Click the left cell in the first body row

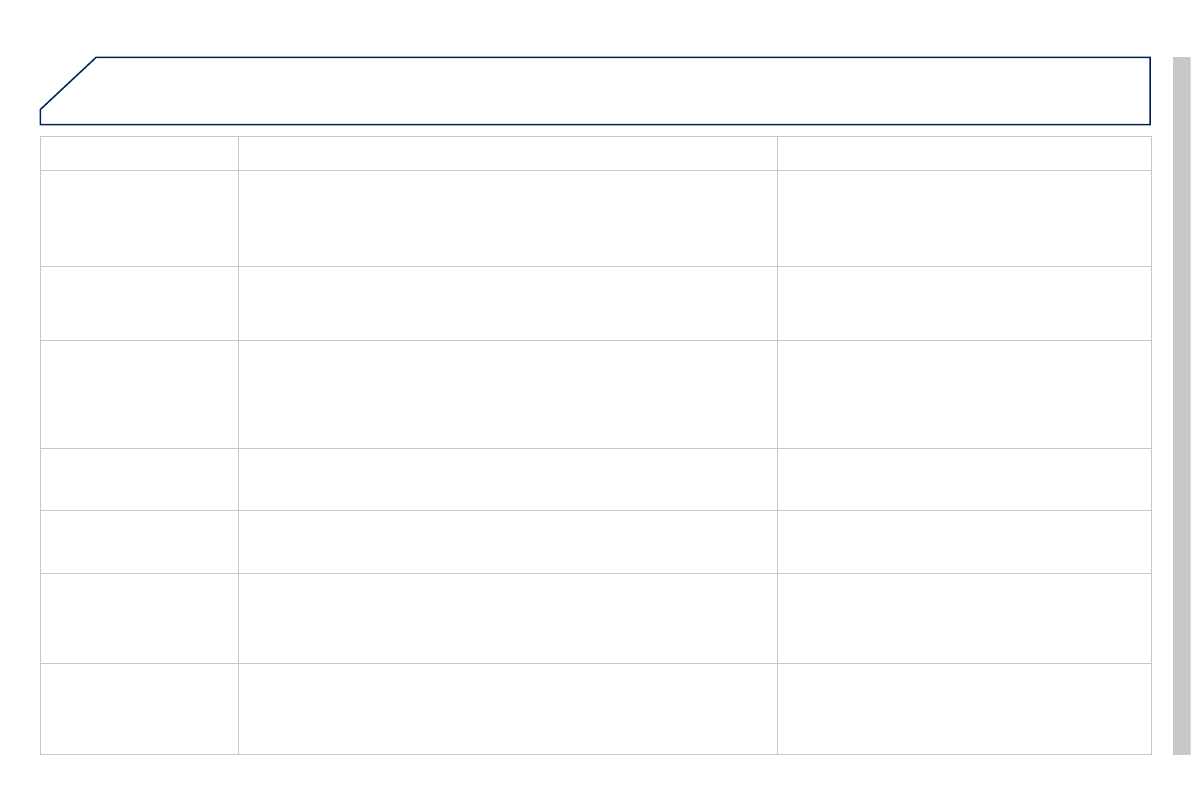139,218
